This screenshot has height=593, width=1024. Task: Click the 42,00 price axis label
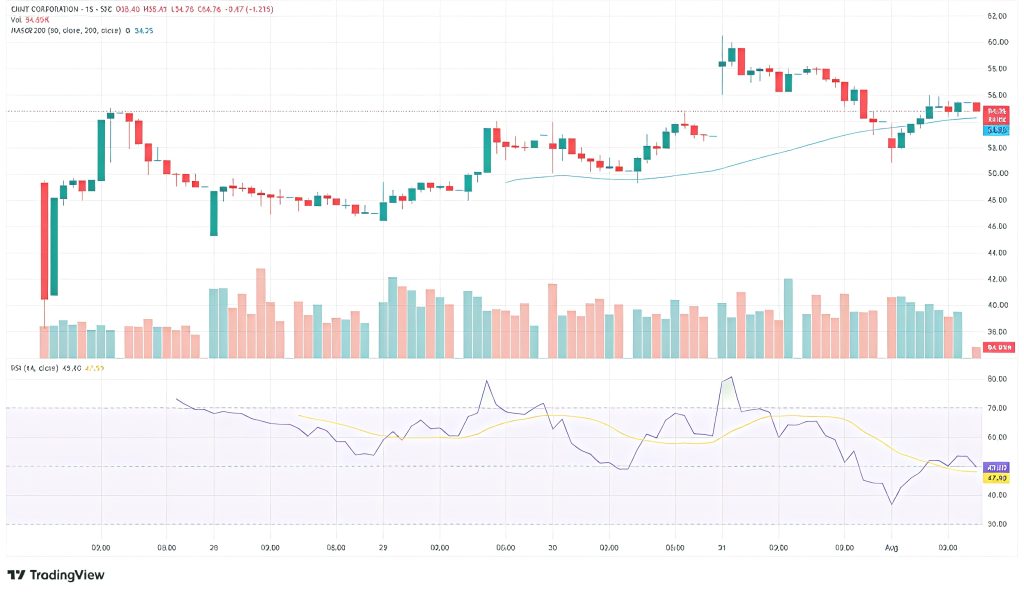pyautogui.click(x=997, y=279)
